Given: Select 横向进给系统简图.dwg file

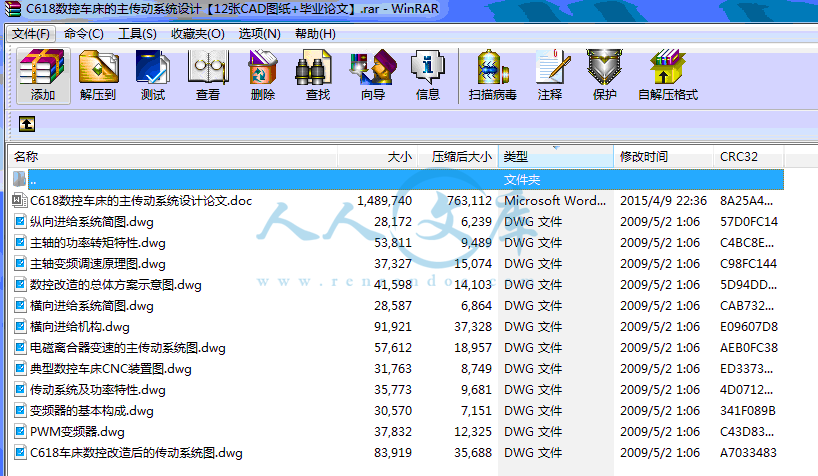Looking at the screenshot, I should (x=92, y=306).
